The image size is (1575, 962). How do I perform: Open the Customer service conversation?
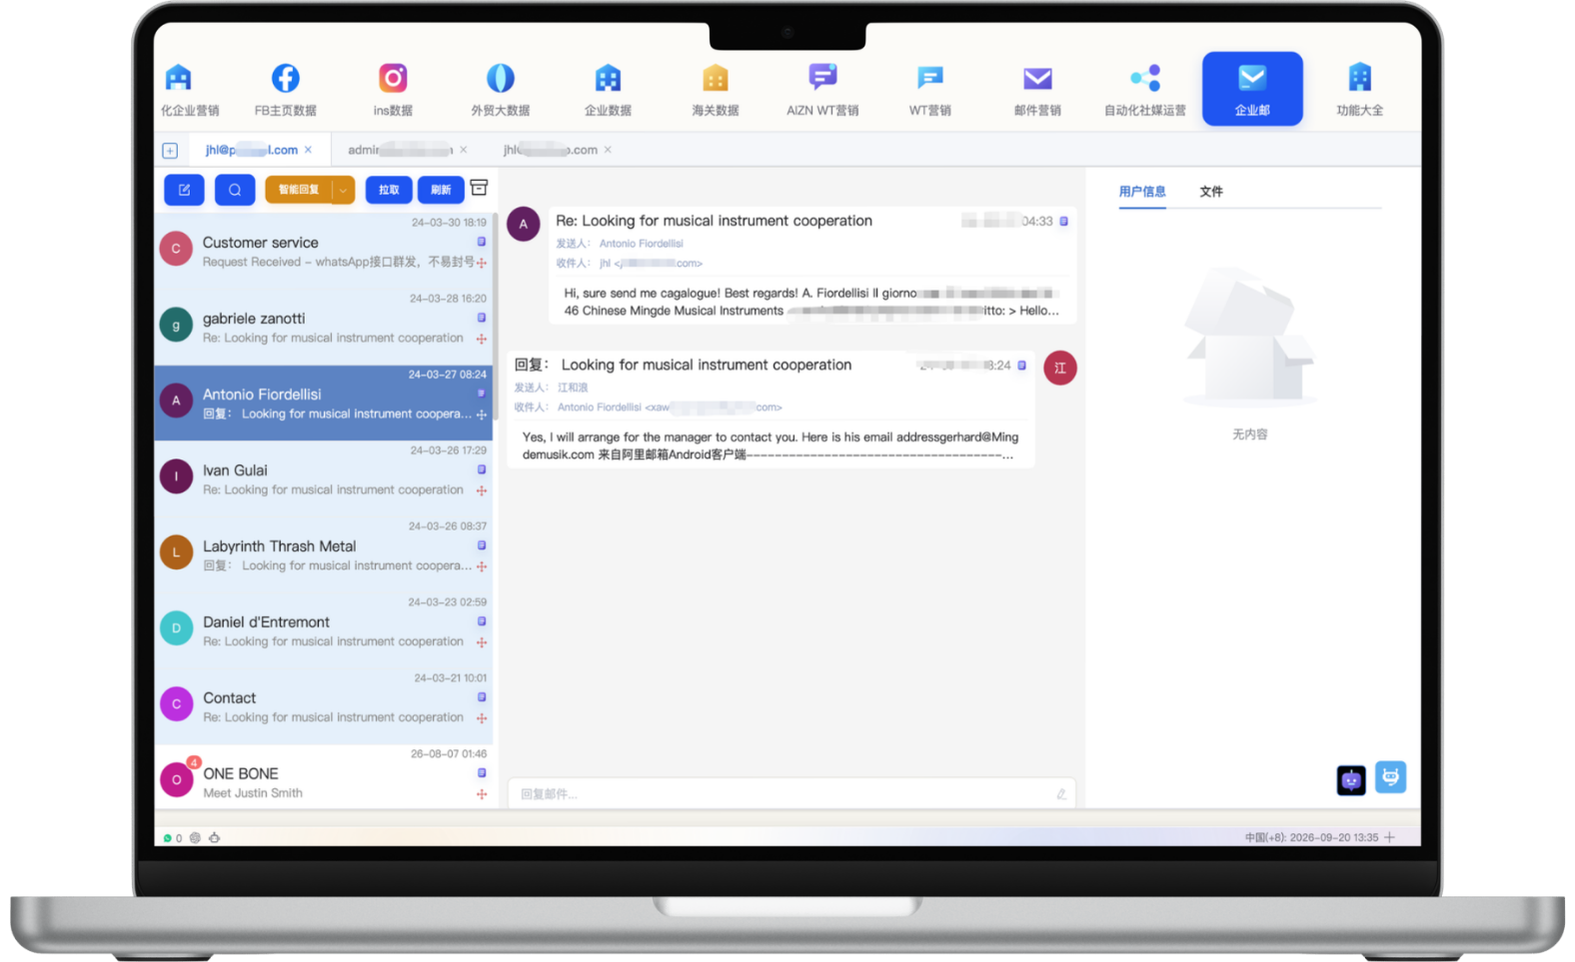coord(324,250)
